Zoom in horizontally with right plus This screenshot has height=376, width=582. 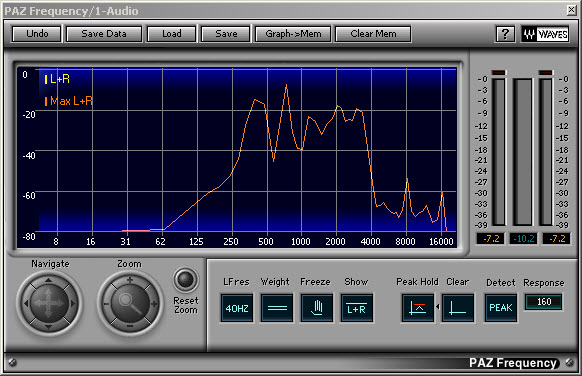153,304
